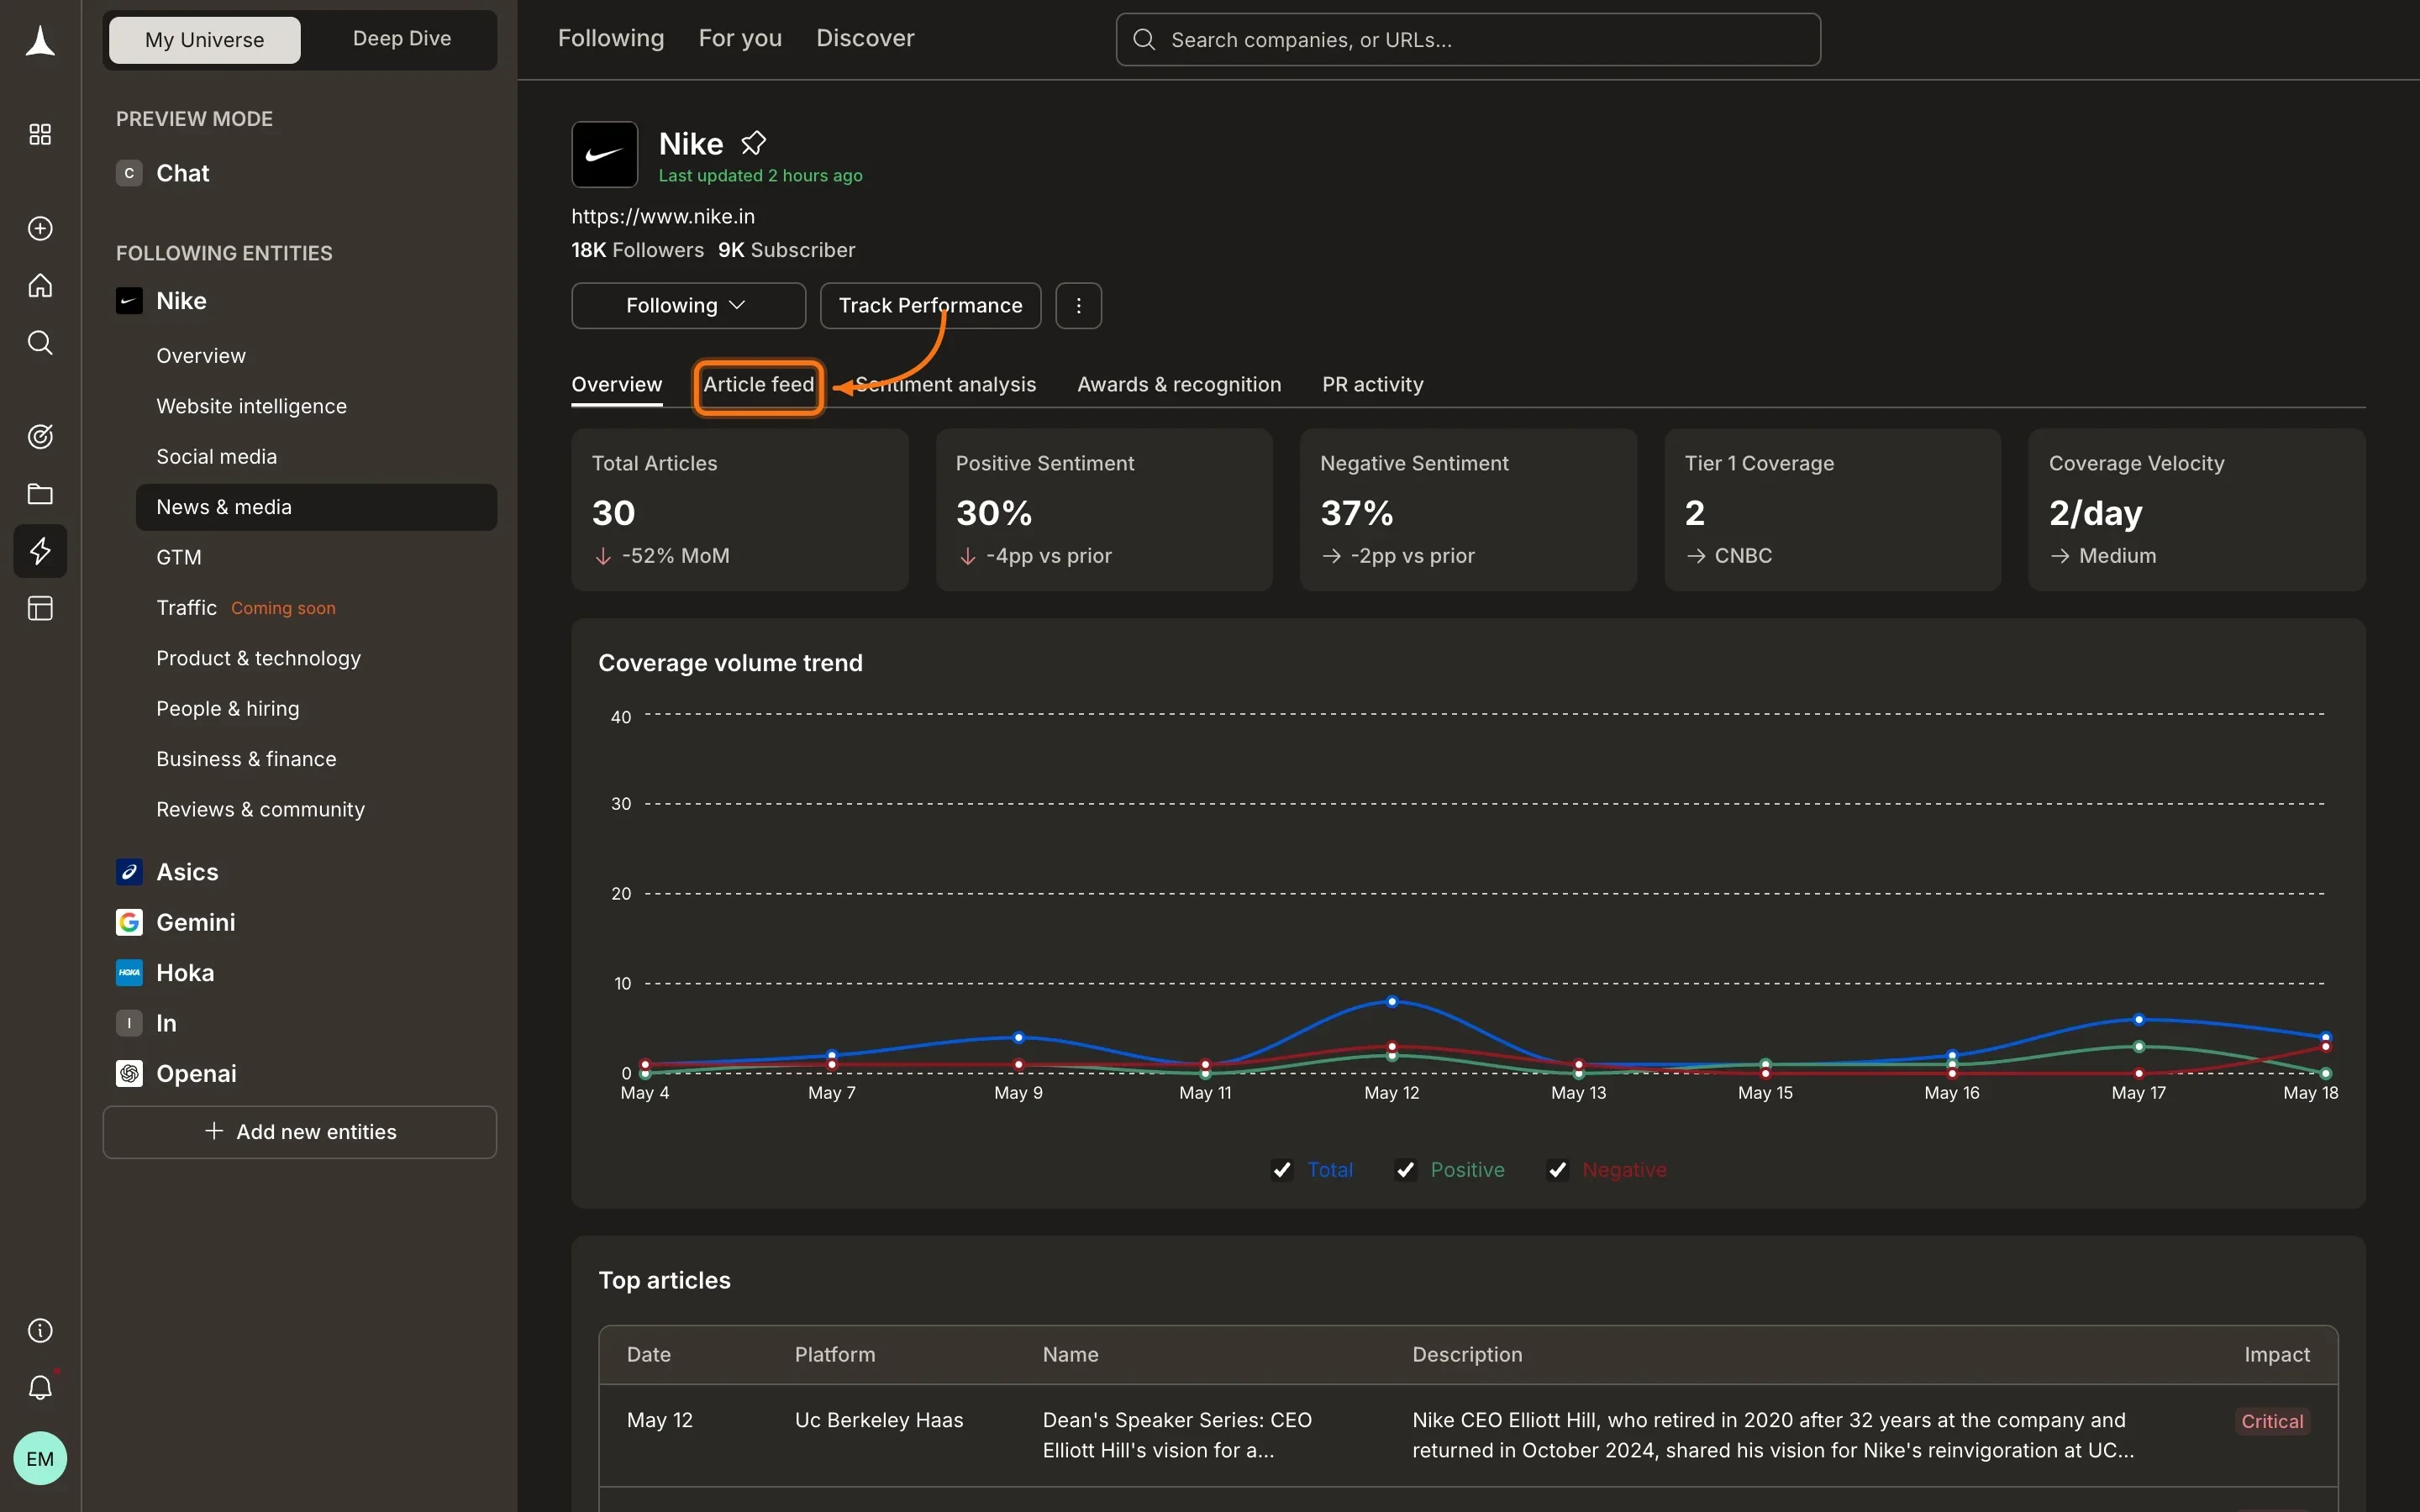
Task: Open the folder icon in the left rail
Action: pos(40,494)
